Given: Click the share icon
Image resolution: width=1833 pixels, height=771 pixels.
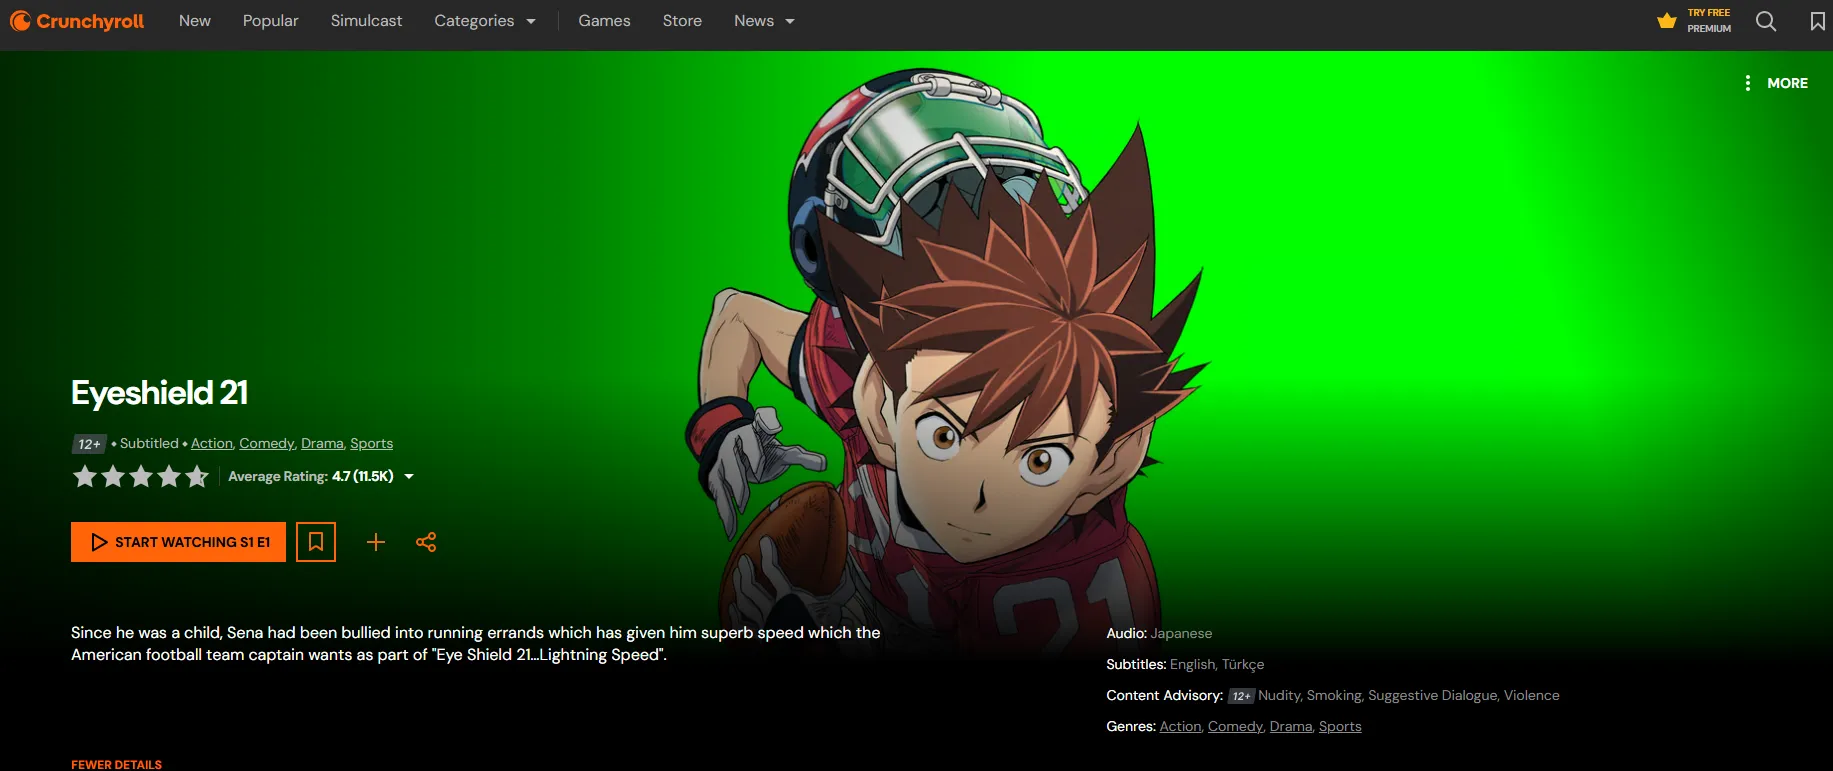Looking at the screenshot, I should click(x=426, y=542).
